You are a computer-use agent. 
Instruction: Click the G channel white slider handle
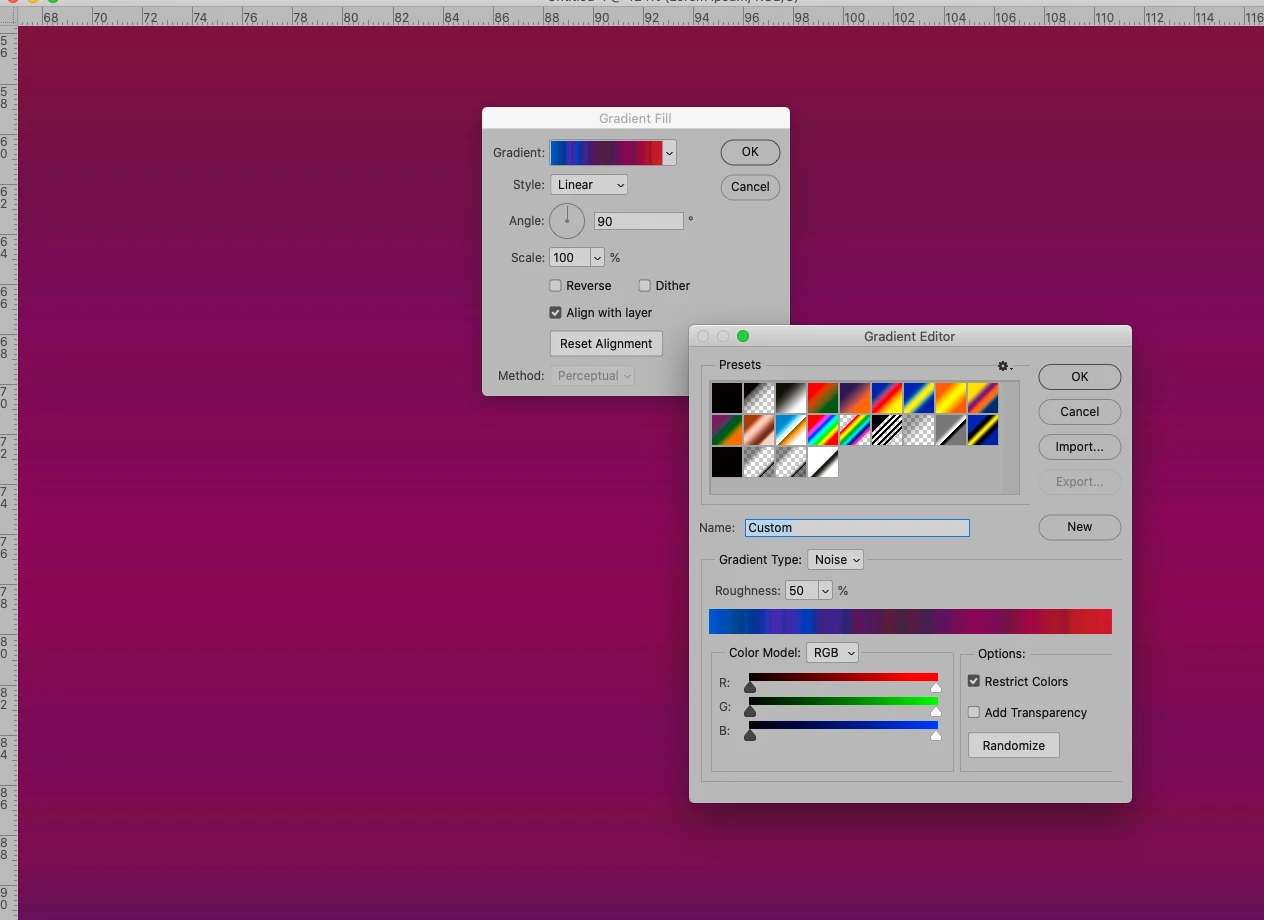tap(936, 711)
